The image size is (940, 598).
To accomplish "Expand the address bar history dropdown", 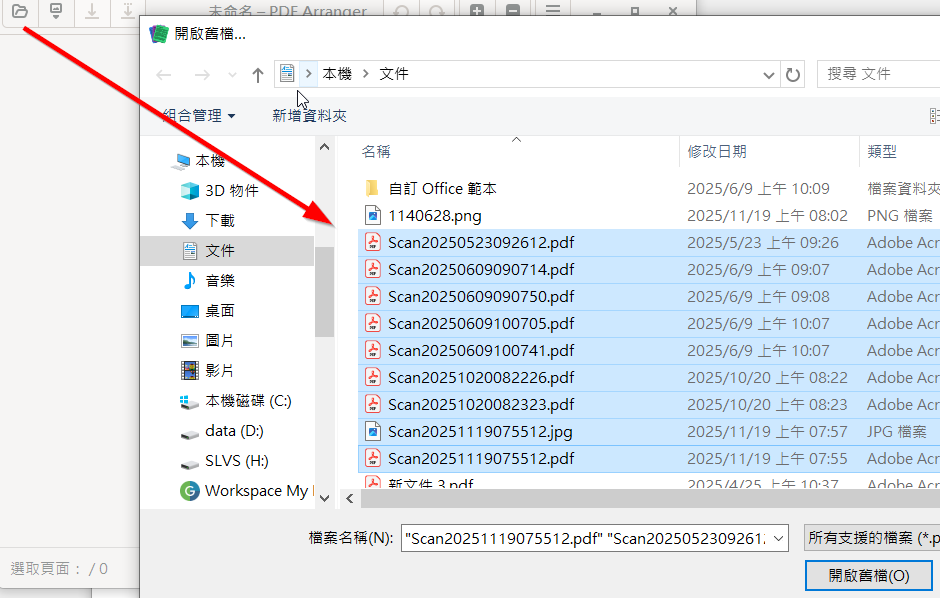I will pyautogui.click(x=768, y=75).
